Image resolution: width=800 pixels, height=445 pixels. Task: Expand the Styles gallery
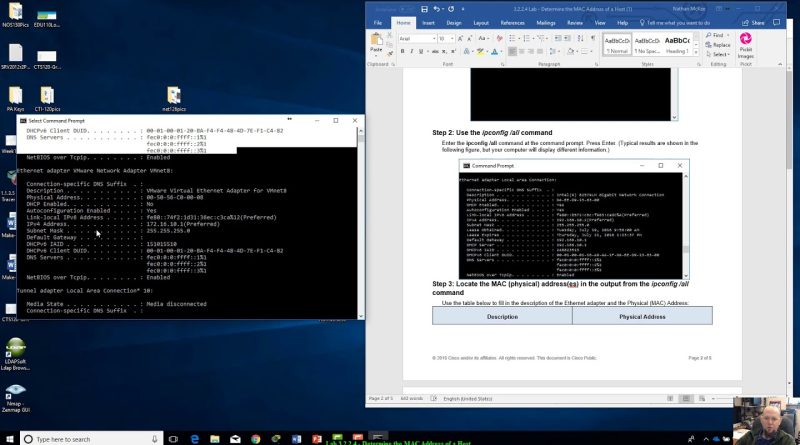click(696, 53)
